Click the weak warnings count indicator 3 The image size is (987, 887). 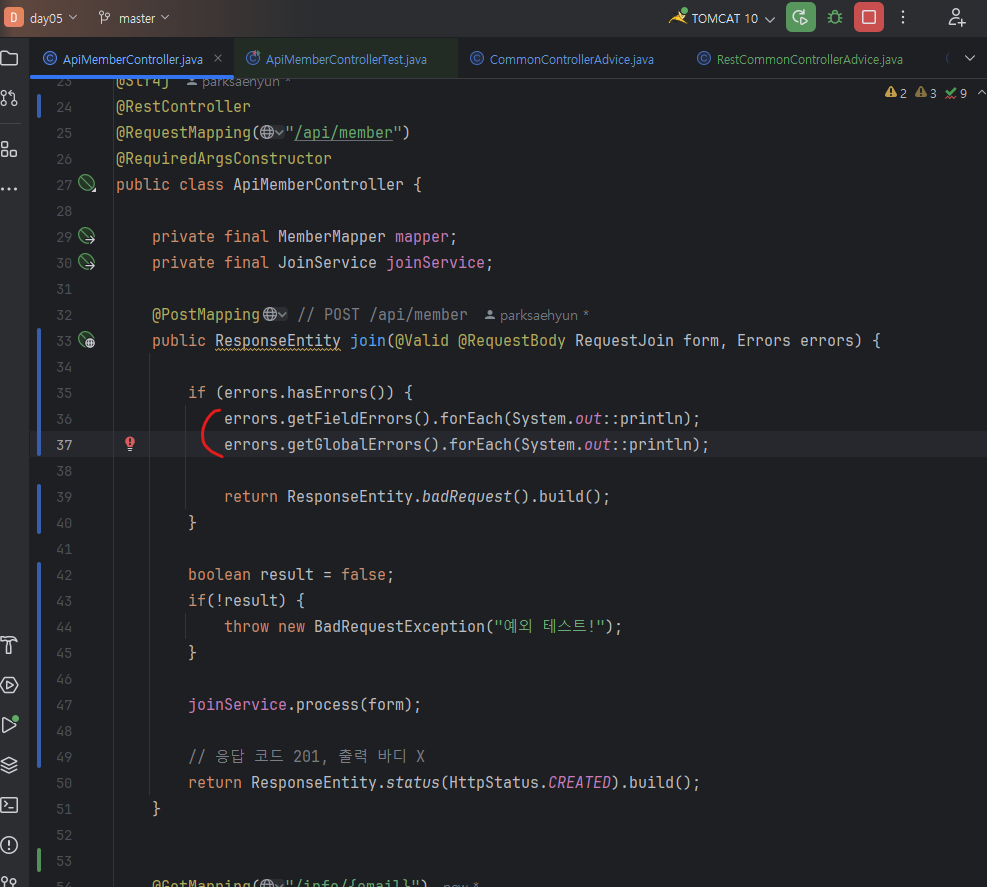926,93
